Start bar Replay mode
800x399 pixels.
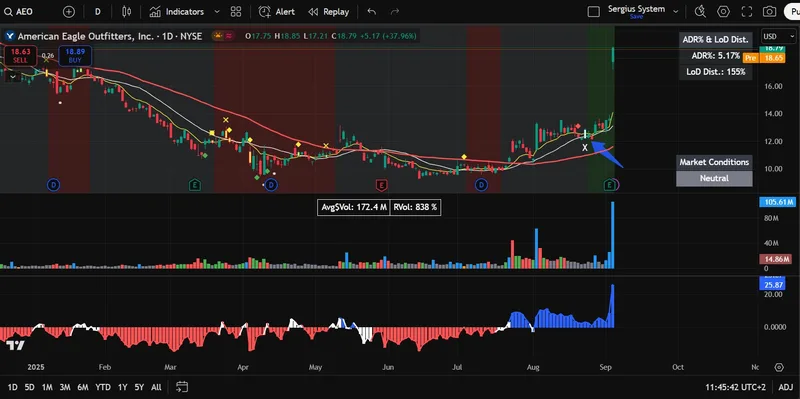click(x=329, y=11)
